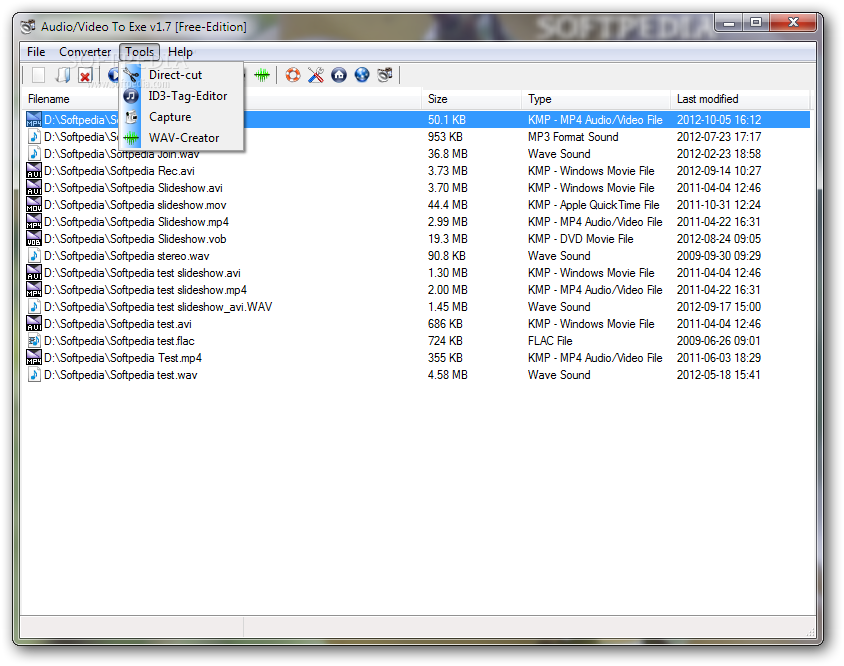Click the FLAC File type cell
The width and height of the screenshot is (844, 666).
click(x=550, y=341)
